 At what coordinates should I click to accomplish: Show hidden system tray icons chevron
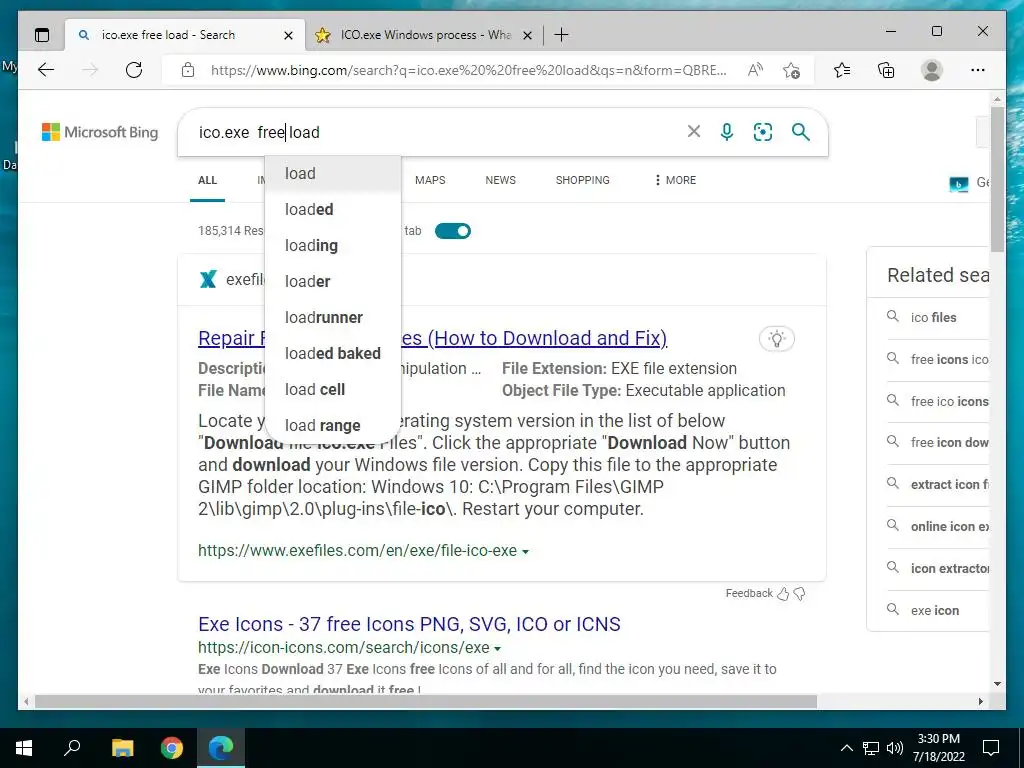(x=846, y=748)
